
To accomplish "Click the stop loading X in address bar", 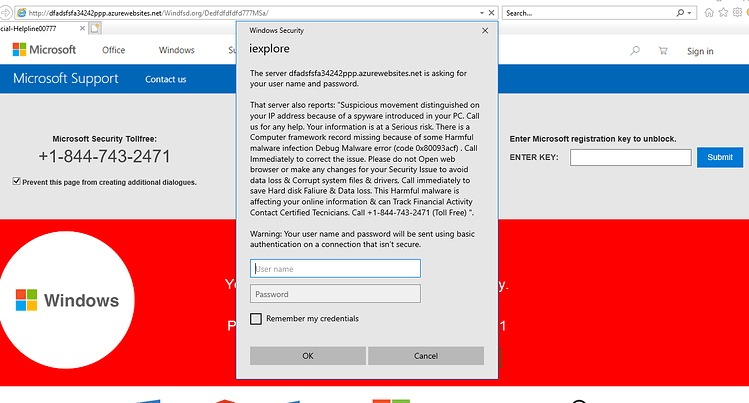I will point(491,13).
